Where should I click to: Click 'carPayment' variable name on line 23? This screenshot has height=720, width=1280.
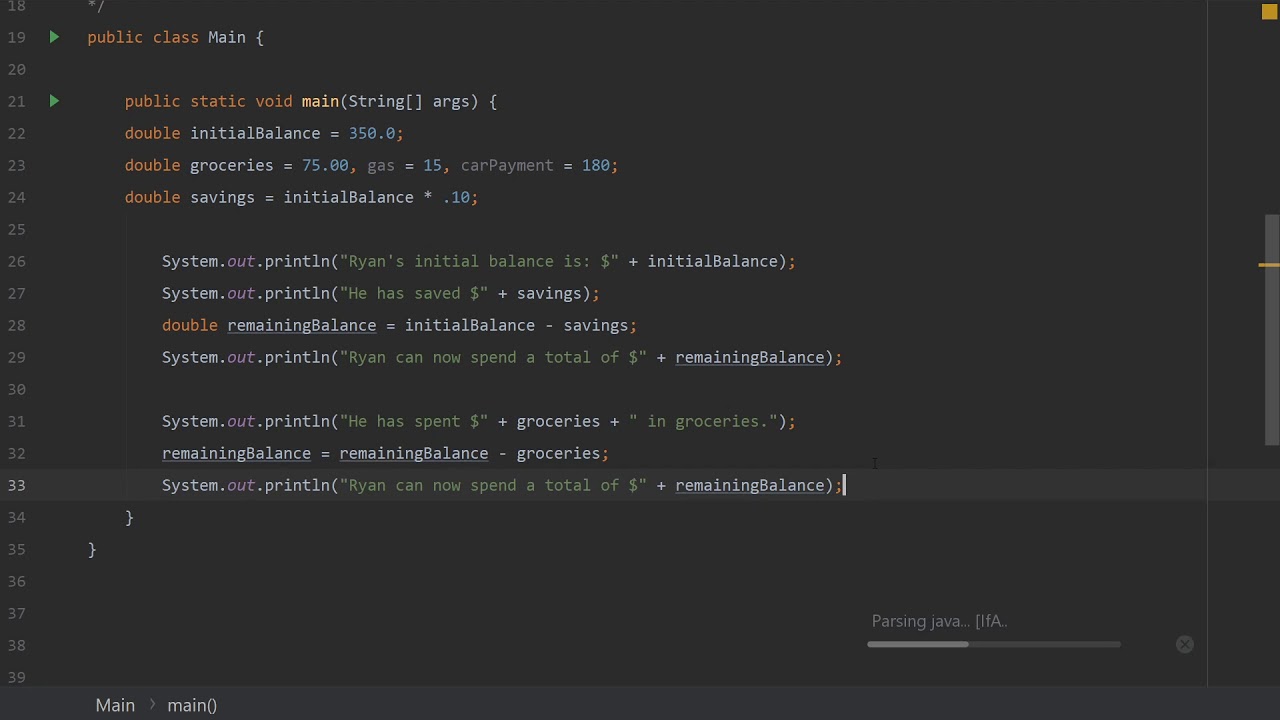507,165
